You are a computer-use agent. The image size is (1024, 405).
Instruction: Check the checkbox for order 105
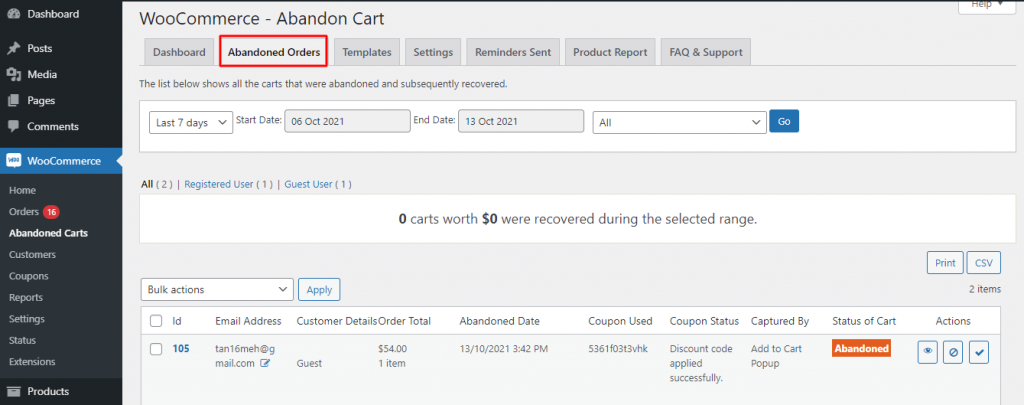tap(156, 349)
